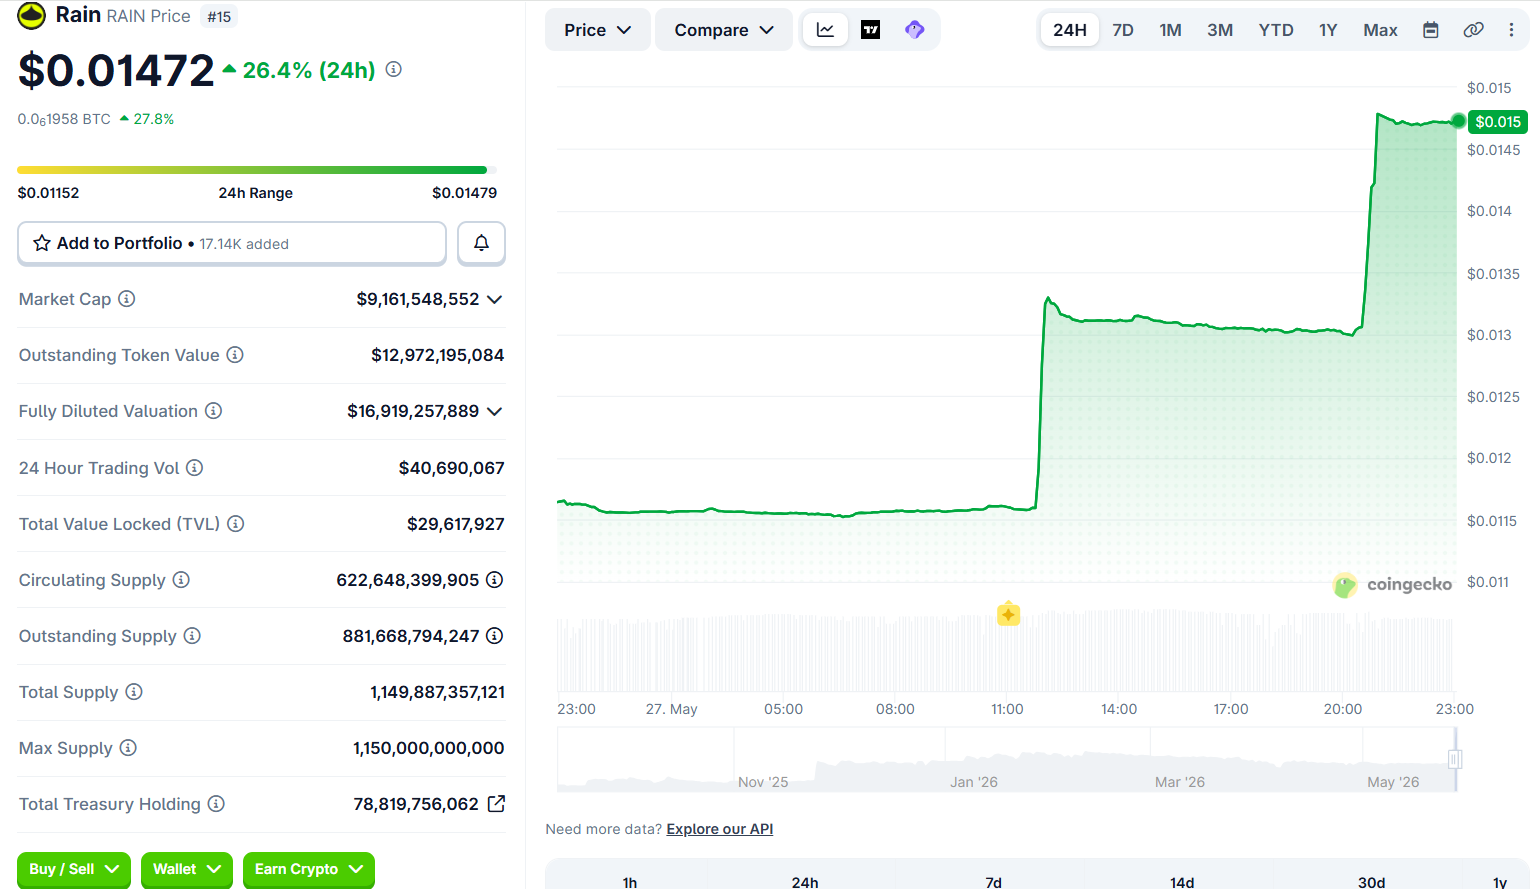Show Fully Diluted Valuation info icon

tap(214, 411)
